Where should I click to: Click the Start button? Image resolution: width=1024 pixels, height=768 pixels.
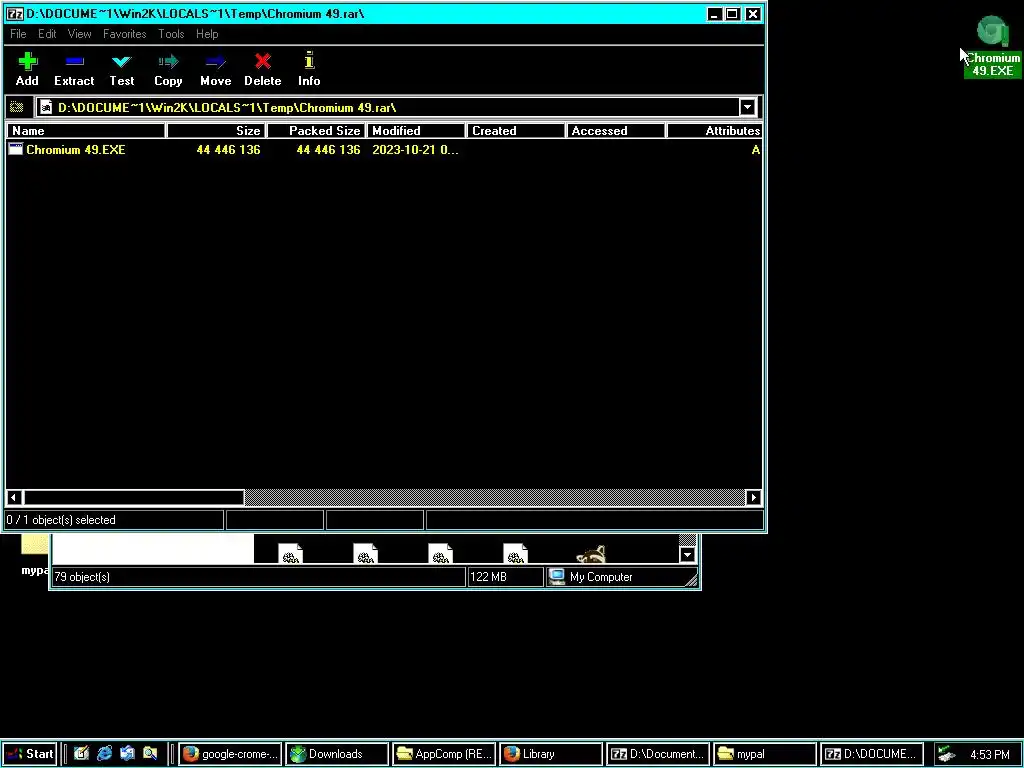coord(30,754)
